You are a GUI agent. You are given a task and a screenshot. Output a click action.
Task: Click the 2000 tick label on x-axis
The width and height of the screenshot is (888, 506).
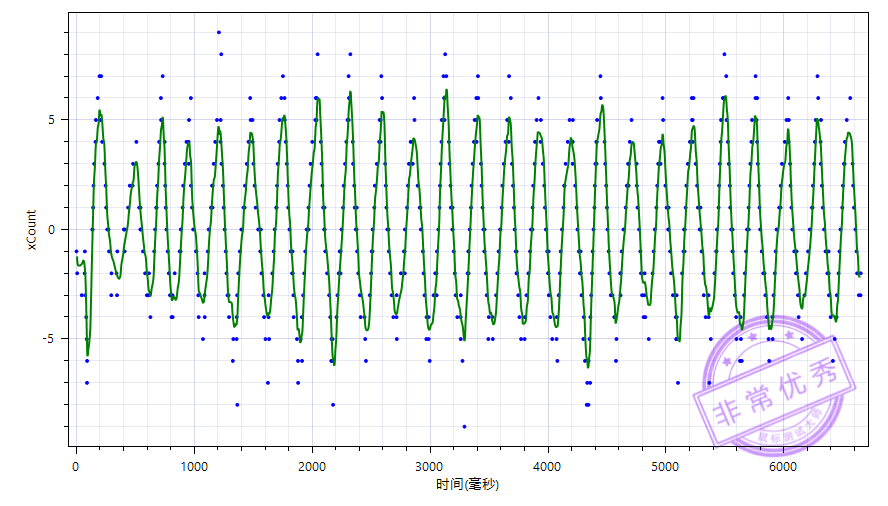pos(312,467)
